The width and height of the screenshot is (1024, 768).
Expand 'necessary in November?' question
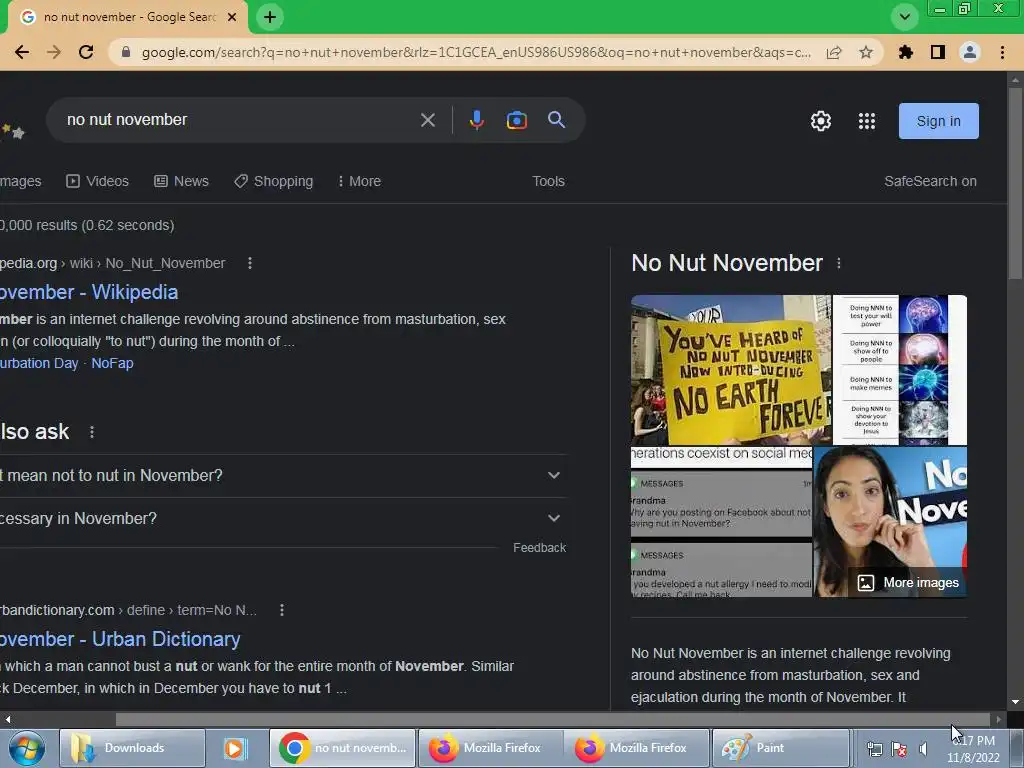[x=283, y=519]
